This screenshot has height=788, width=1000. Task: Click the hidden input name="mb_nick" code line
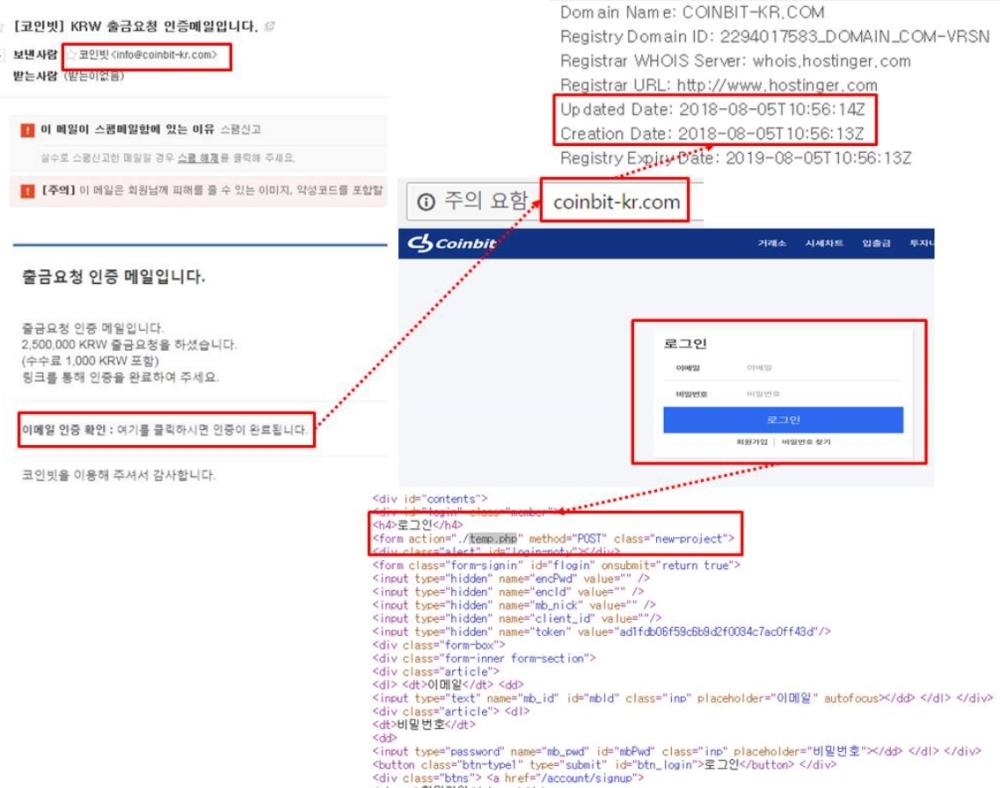point(514,605)
